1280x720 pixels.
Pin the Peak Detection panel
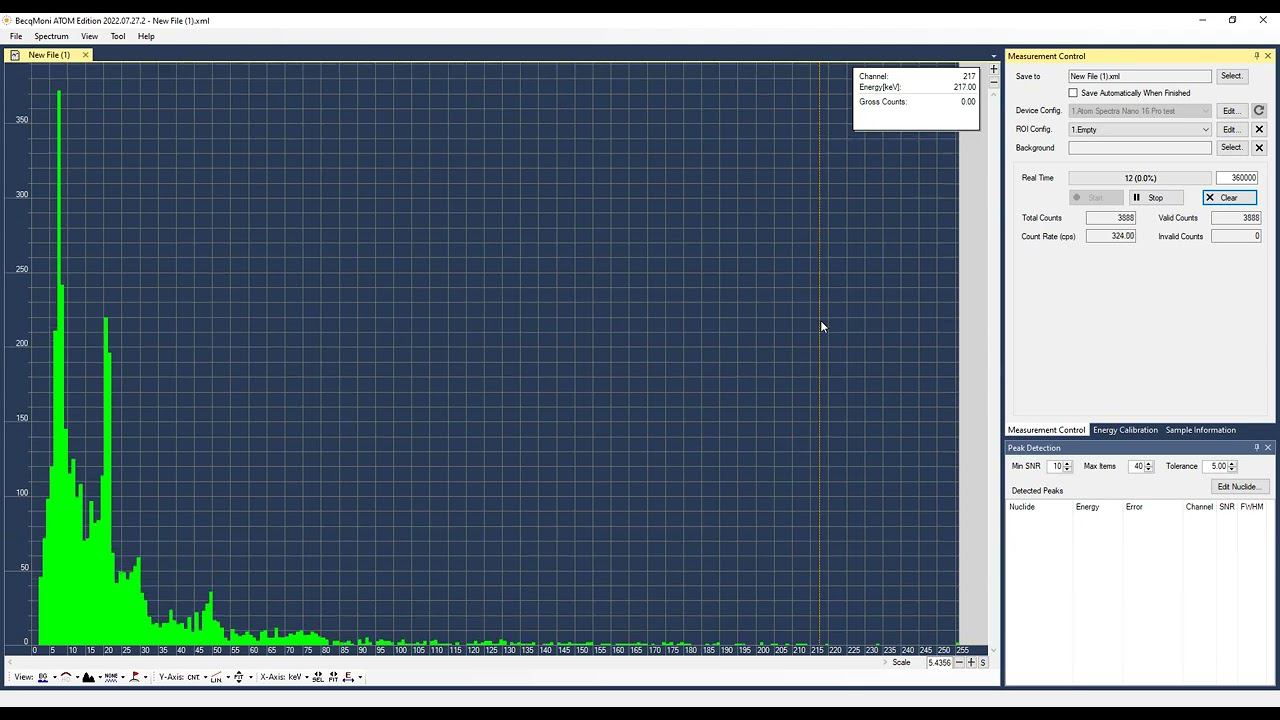click(x=1256, y=448)
